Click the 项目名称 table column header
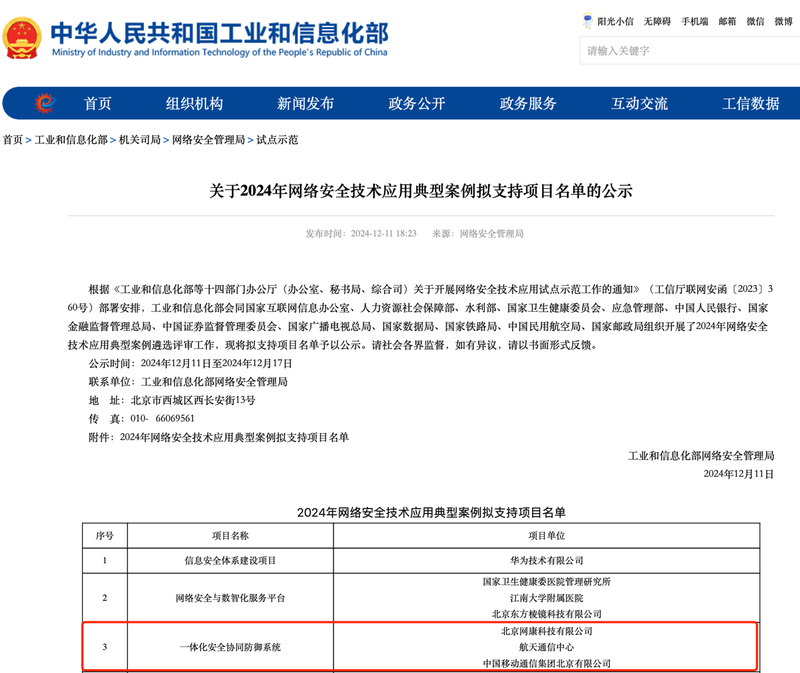The width and height of the screenshot is (800, 673). click(x=230, y=536)
